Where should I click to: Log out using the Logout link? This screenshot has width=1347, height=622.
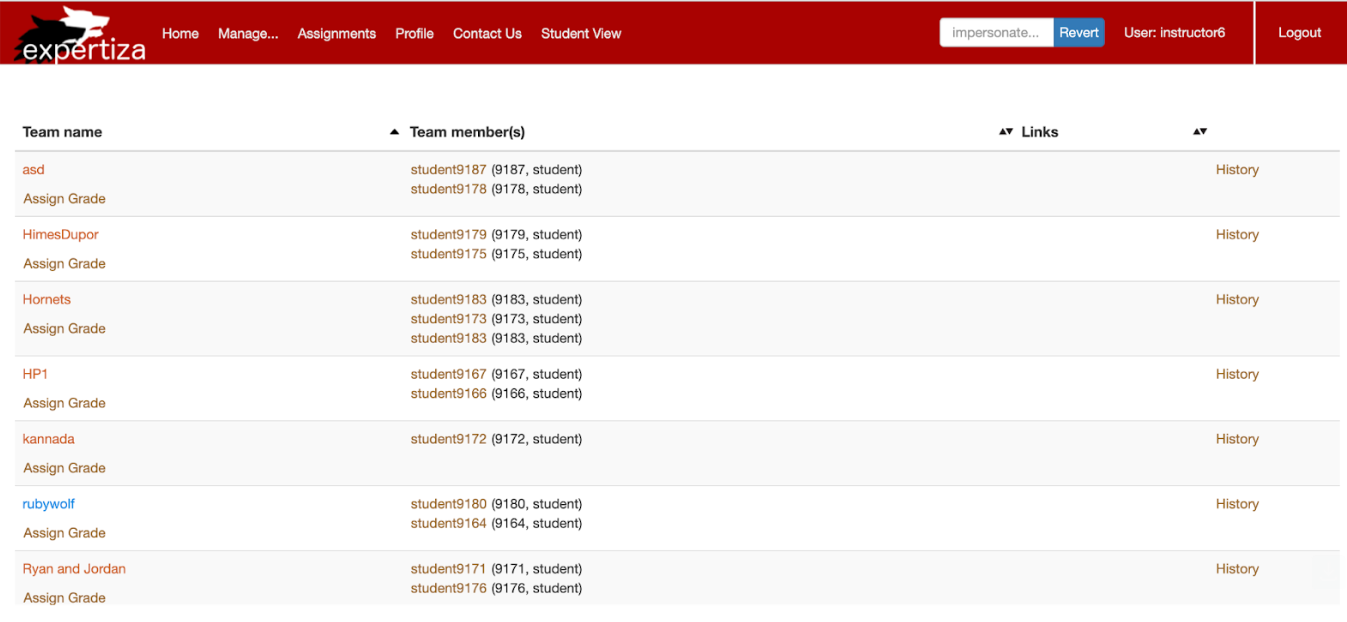[x=1299, y=33]
